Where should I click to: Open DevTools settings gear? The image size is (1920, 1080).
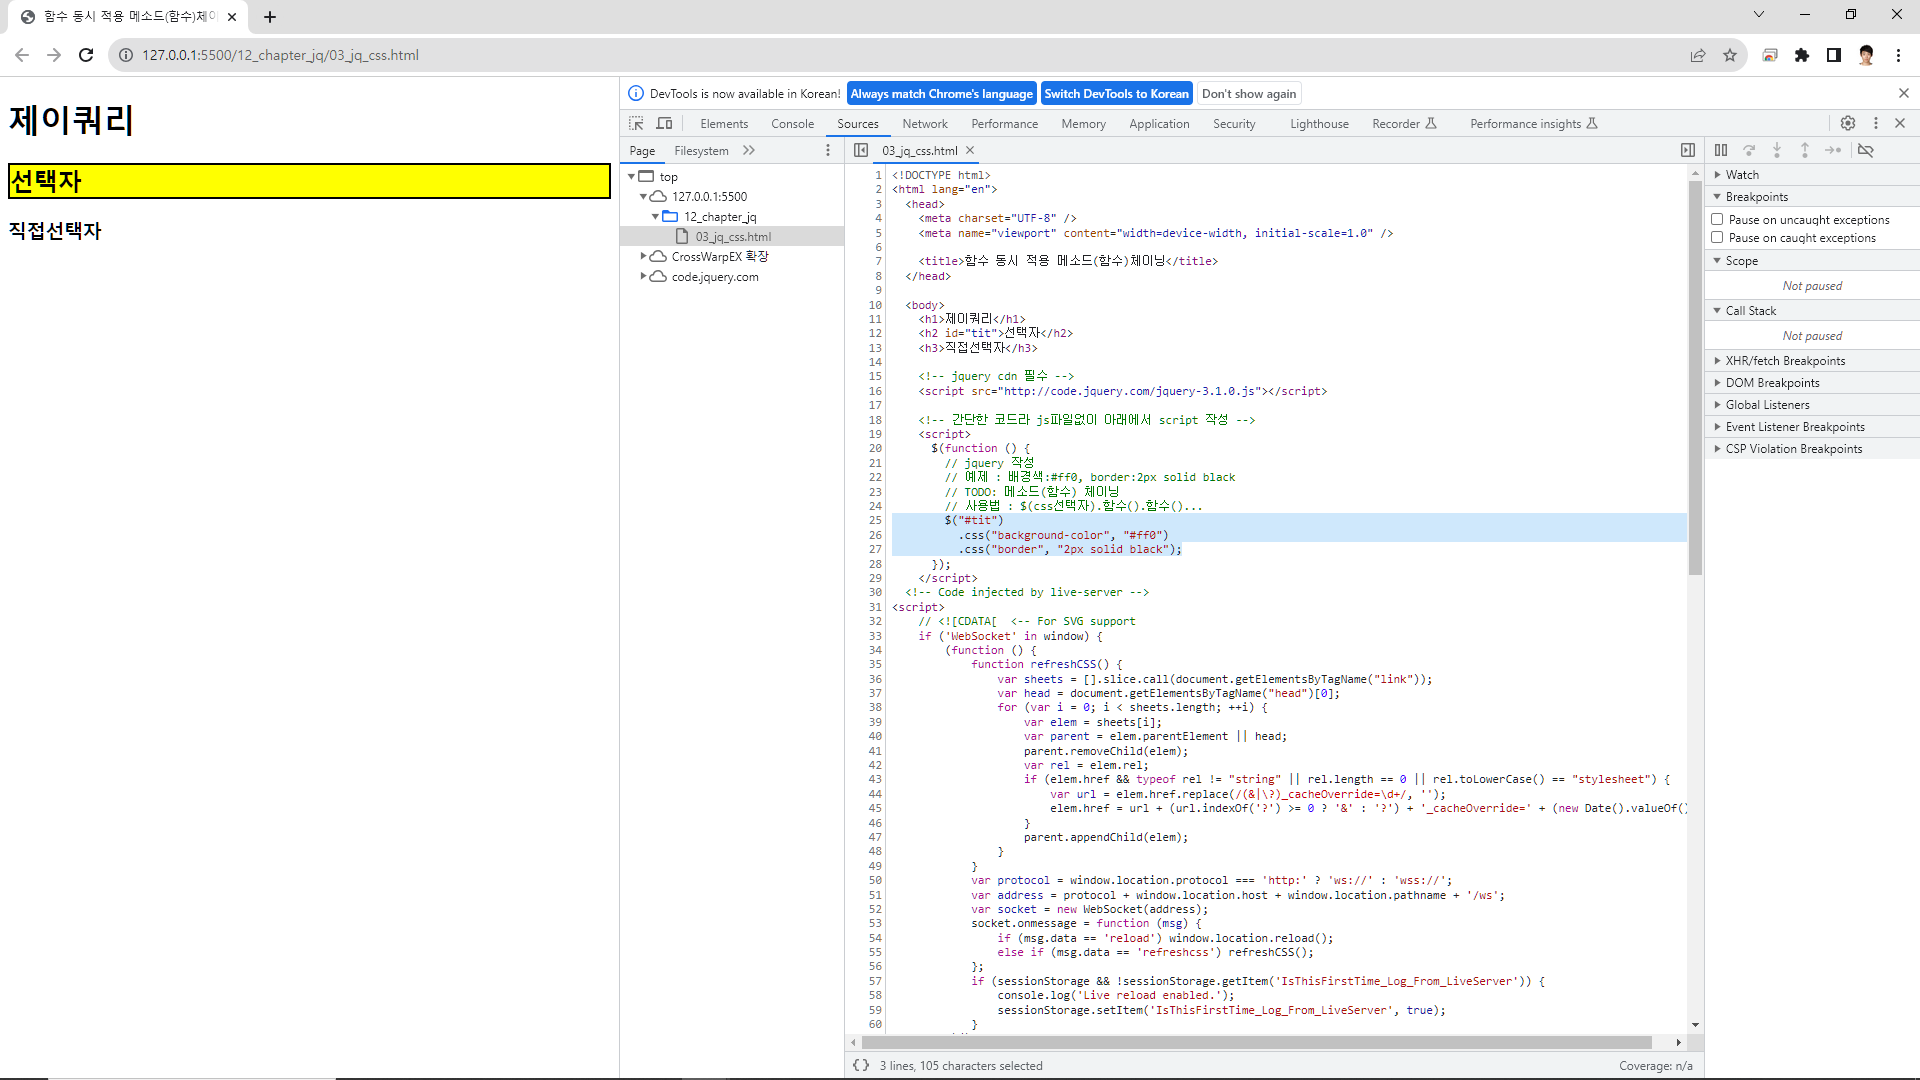point(1848,123)
